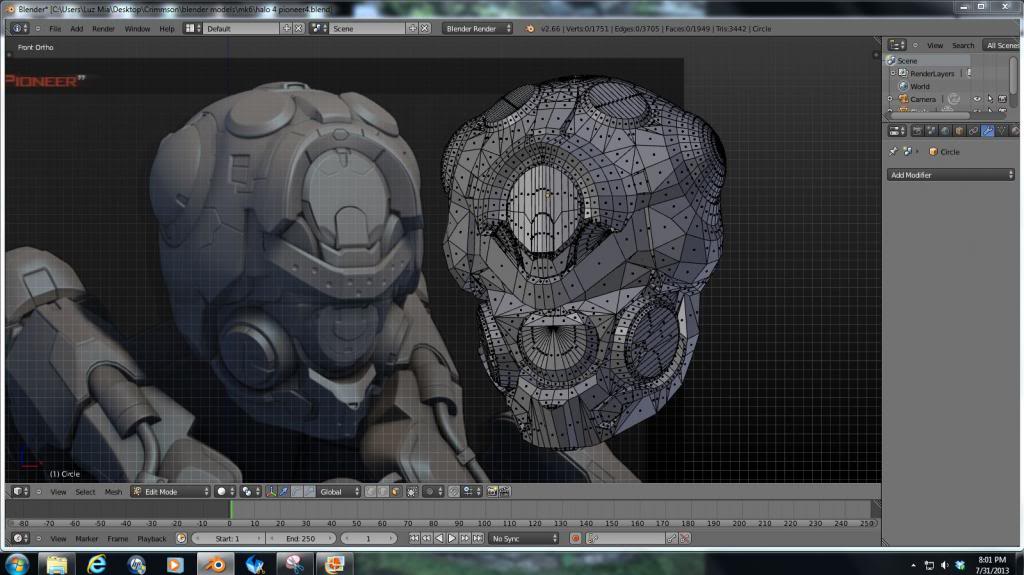
Task: Open the Render camera properties tab
Action: point(917,131)
